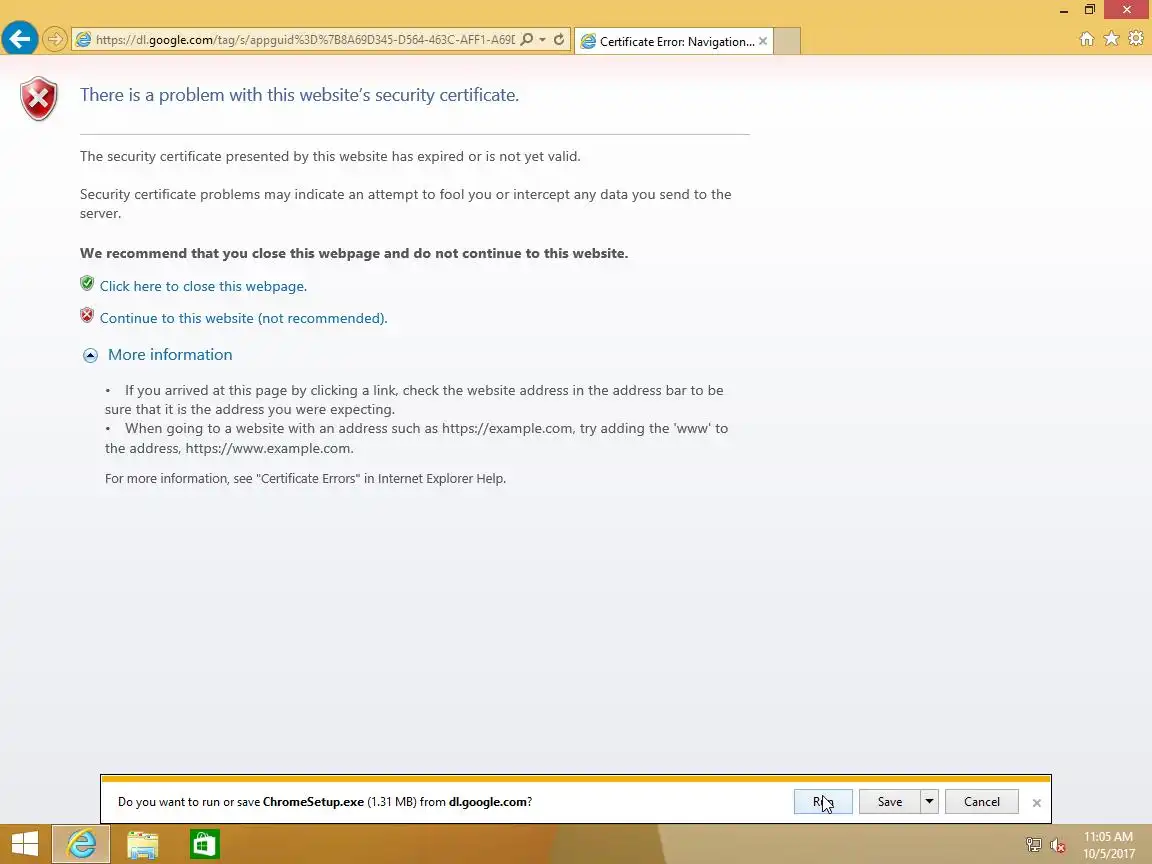Click red shield icon beside Continue link

(x=87, y=315)
